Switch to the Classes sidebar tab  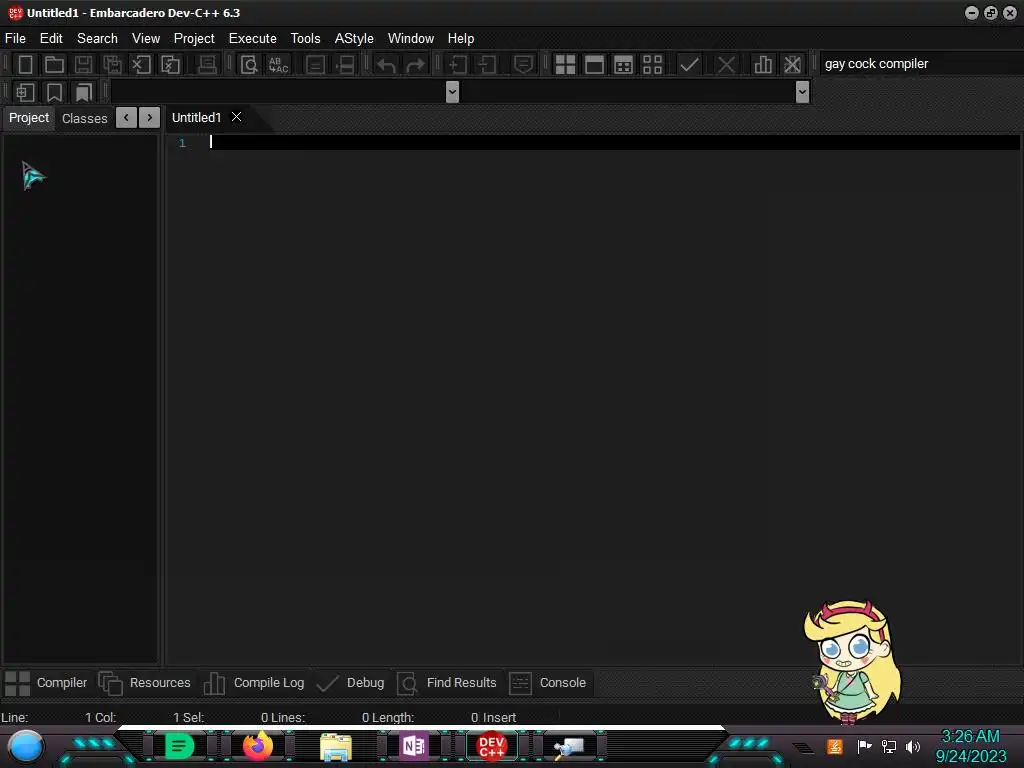[x=84, y=118]
